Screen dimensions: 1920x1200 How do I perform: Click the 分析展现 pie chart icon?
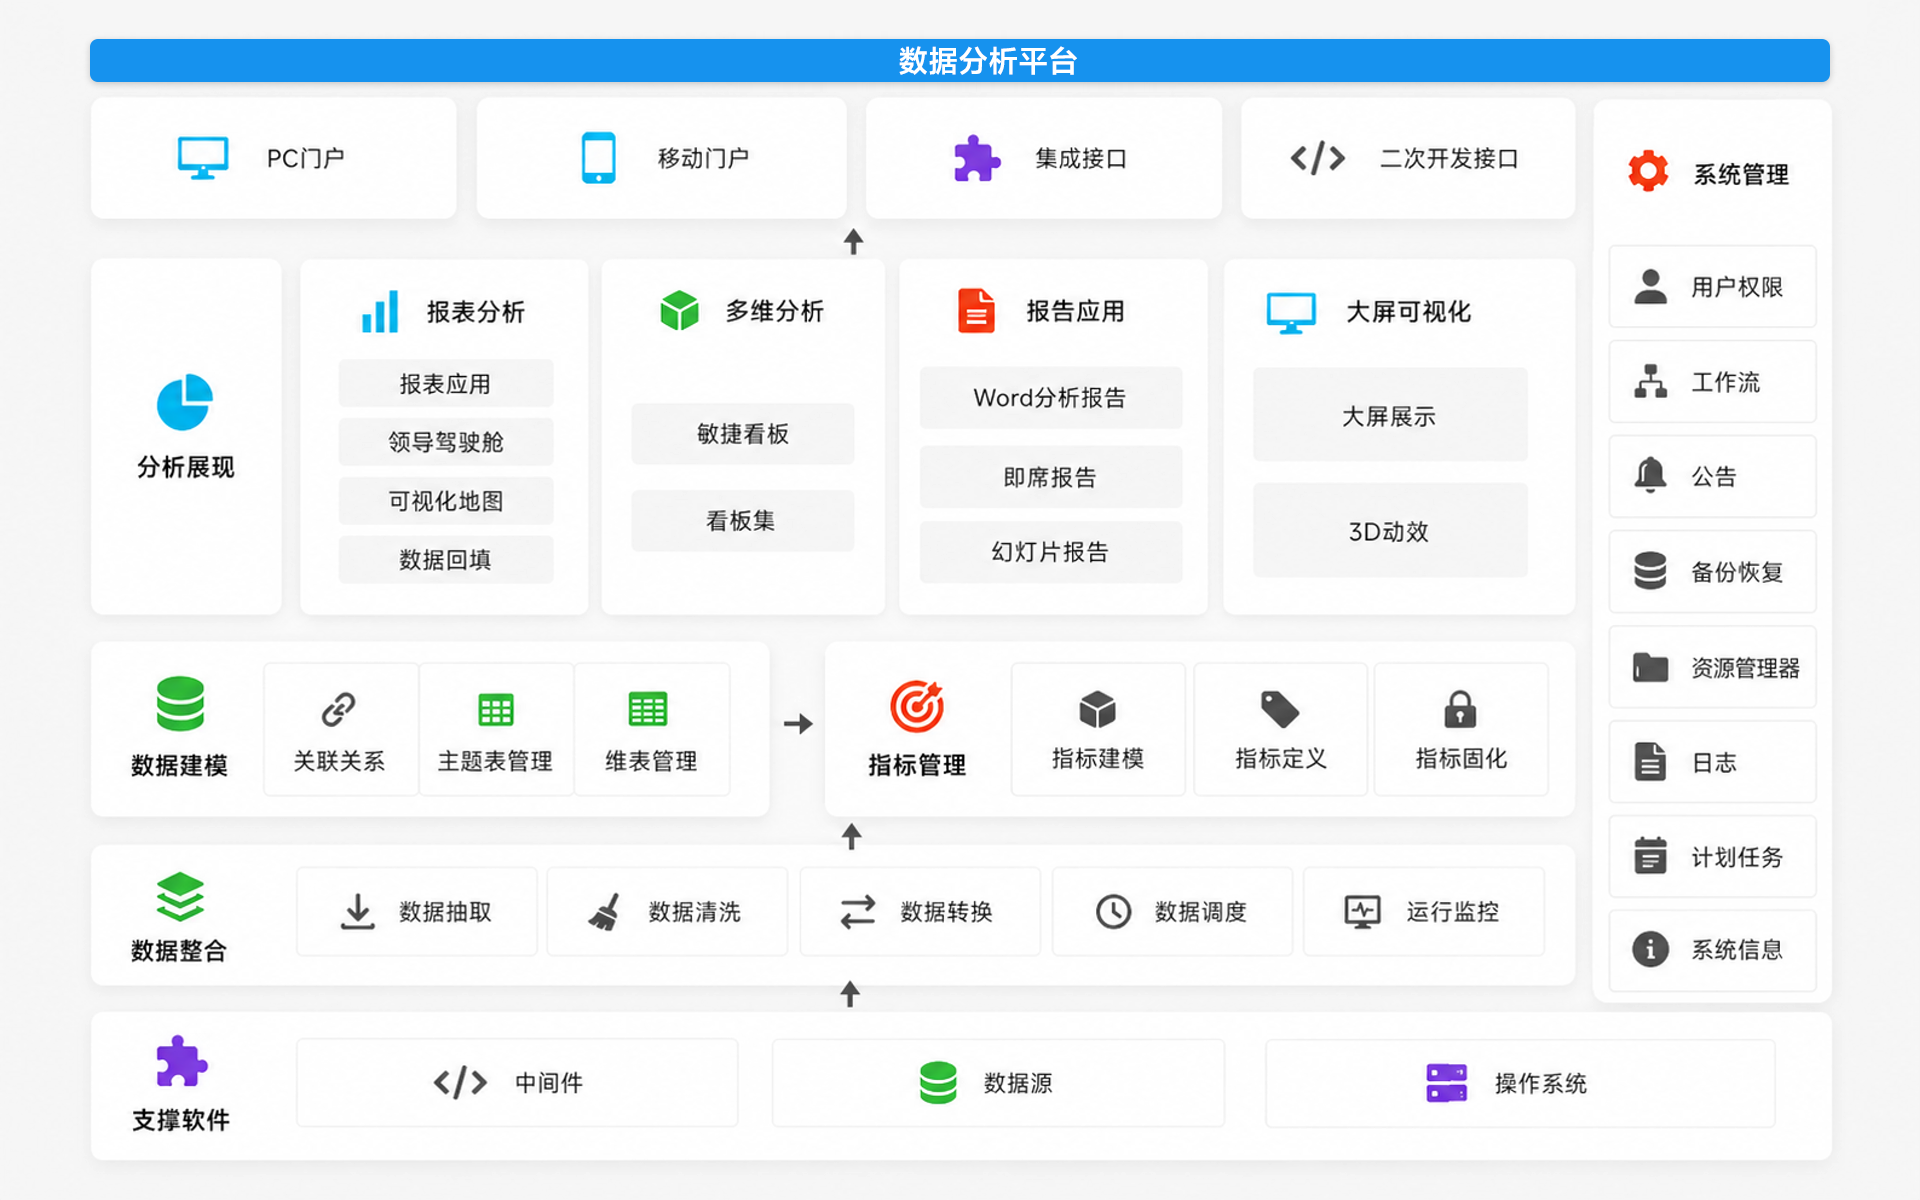(185, 402)
